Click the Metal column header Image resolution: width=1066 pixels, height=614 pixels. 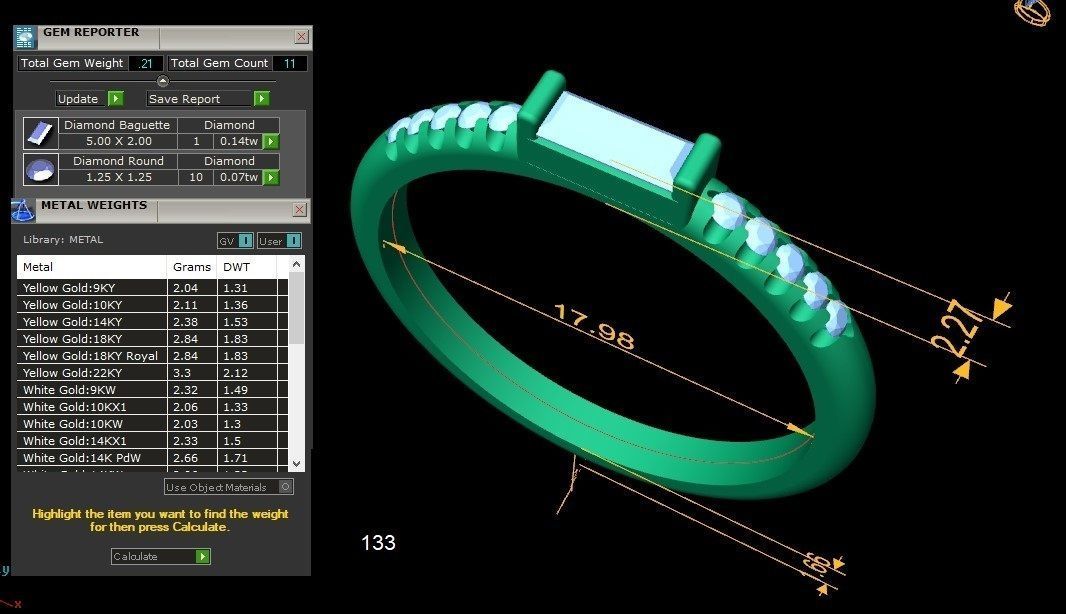point(92,267)
